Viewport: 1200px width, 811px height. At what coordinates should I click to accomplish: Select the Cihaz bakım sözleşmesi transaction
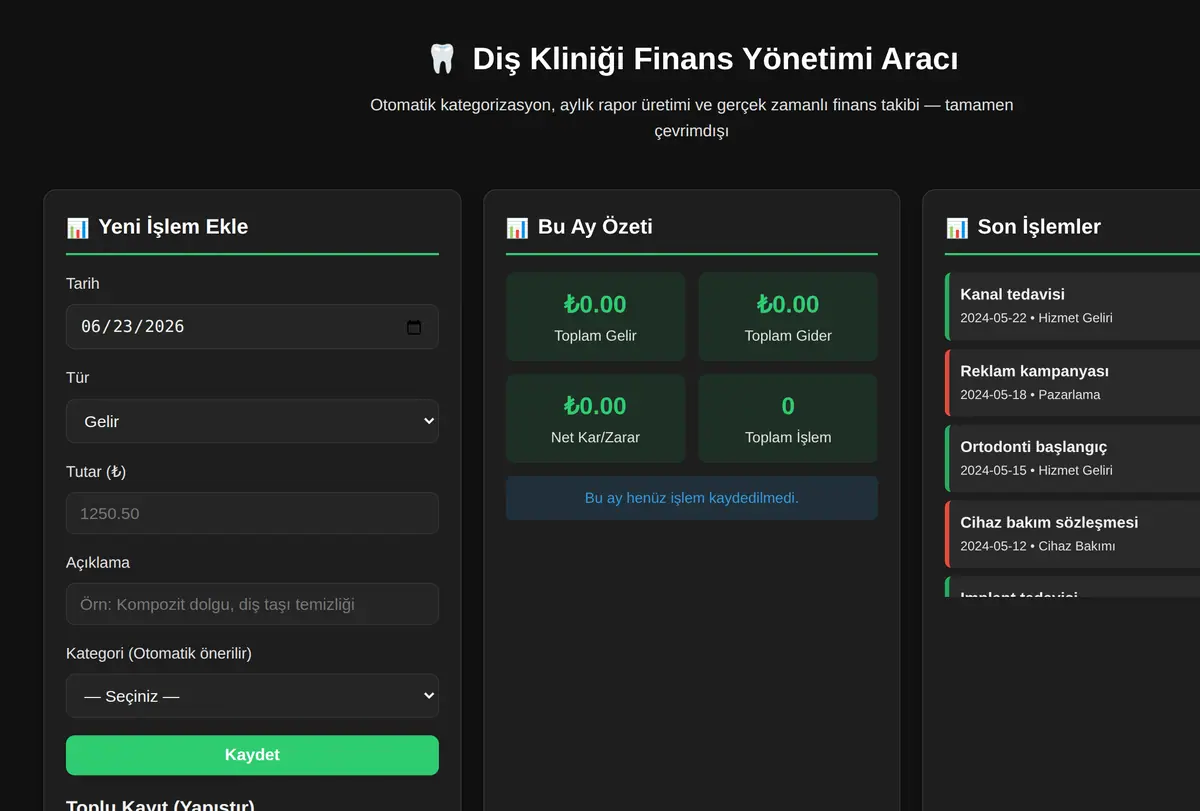point(1072,534)
